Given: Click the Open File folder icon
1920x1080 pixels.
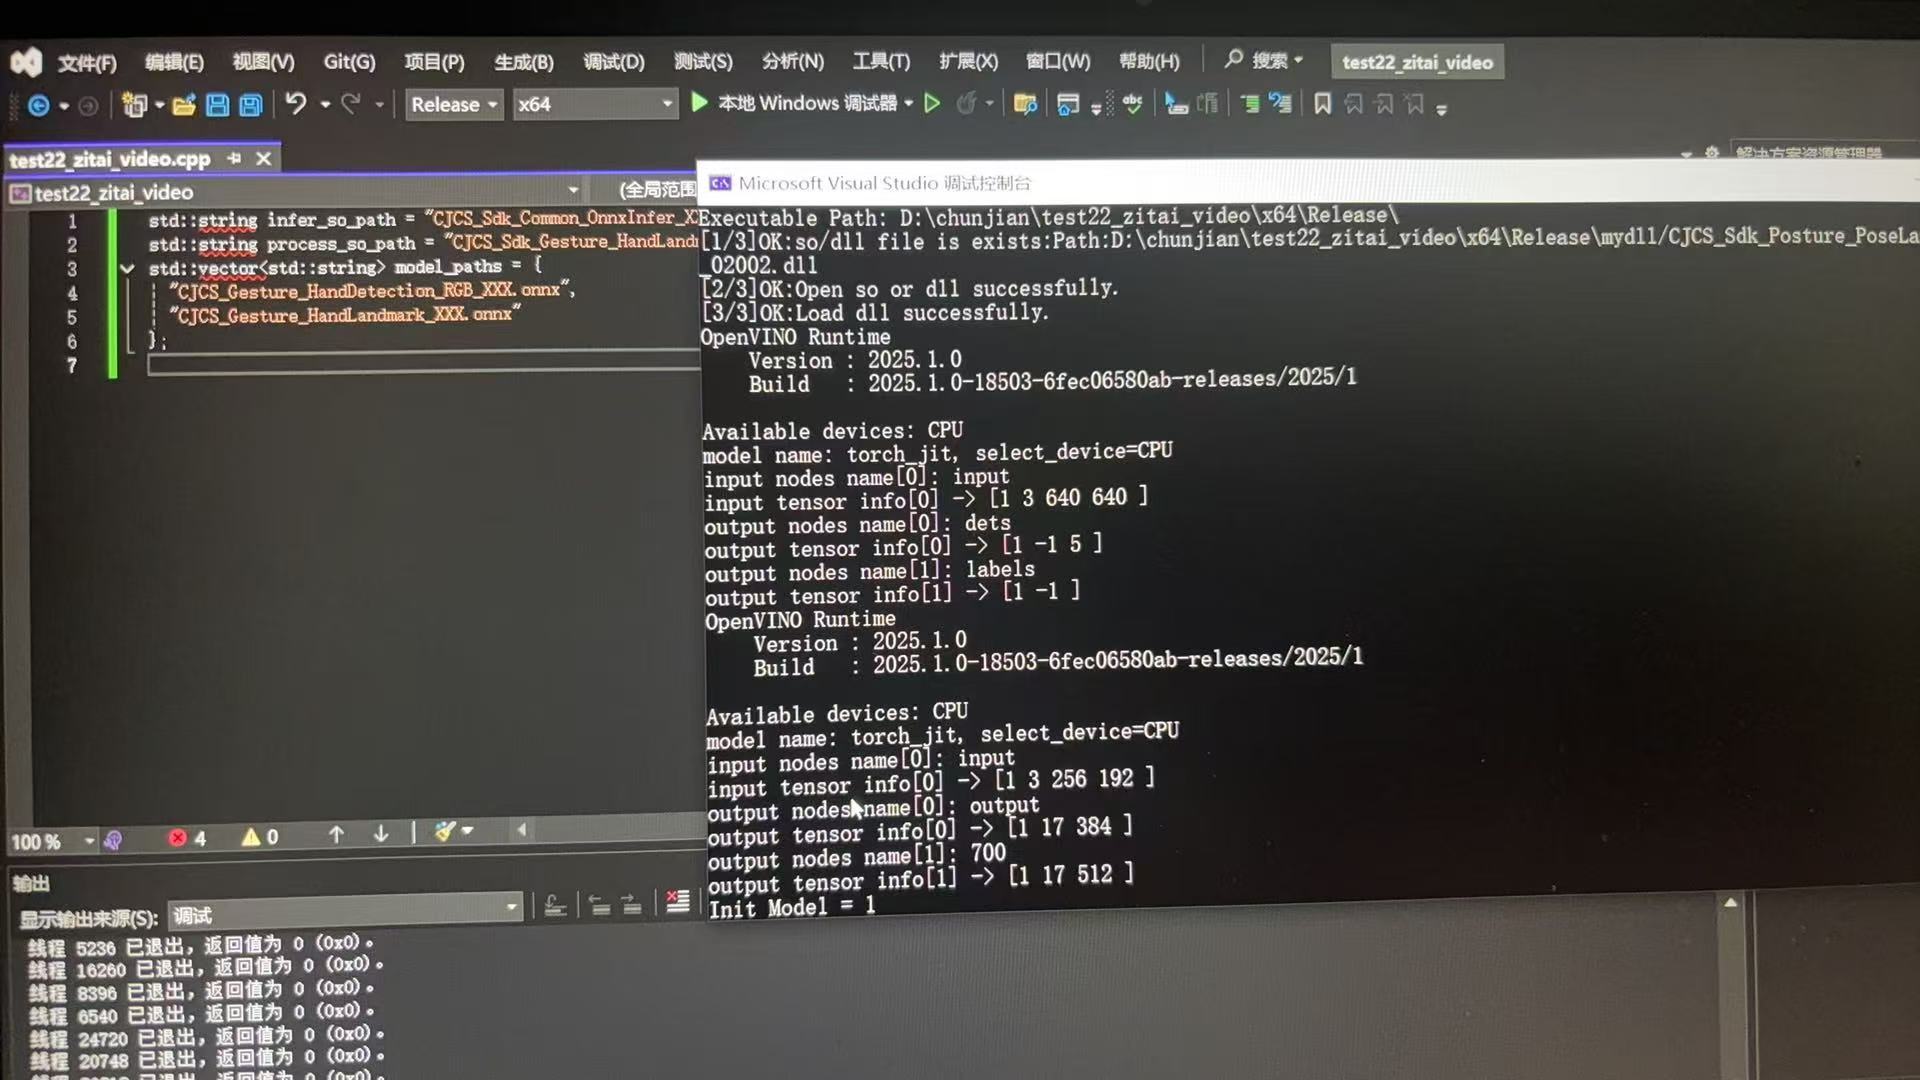Looking at the screenshot, I should pyautogui.click(x=183, y=105).
